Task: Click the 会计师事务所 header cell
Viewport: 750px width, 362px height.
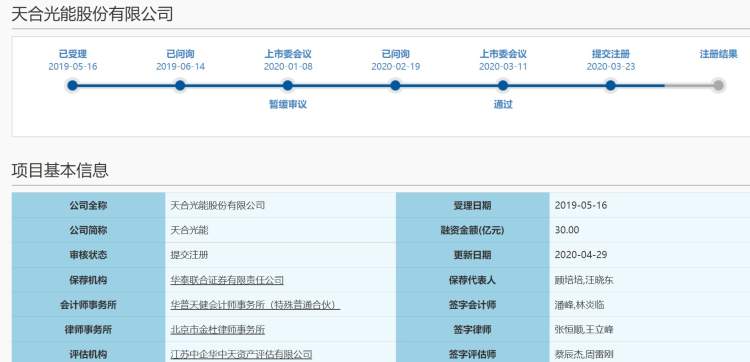Action: coord(88,305)
